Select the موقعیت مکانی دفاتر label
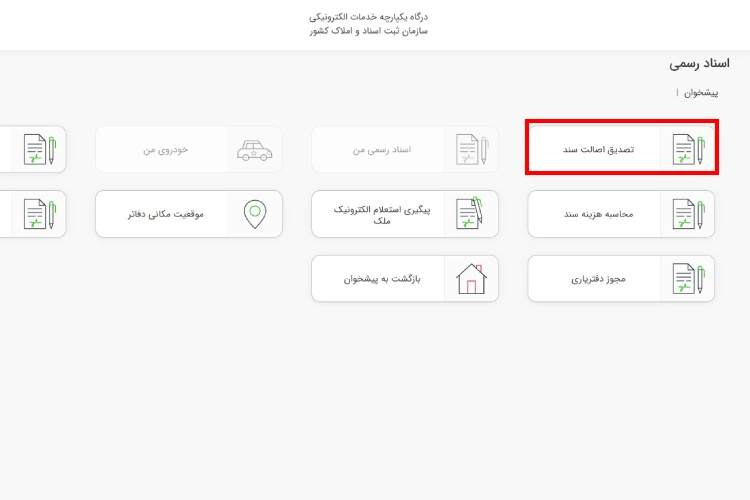The height and width of the screenshot is (500, 750). point(165,214)
